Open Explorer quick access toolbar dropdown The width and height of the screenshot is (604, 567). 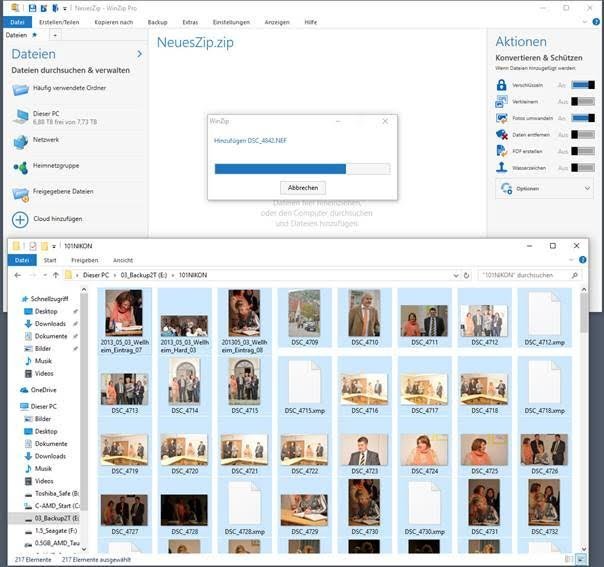click(x=54, y=246)
